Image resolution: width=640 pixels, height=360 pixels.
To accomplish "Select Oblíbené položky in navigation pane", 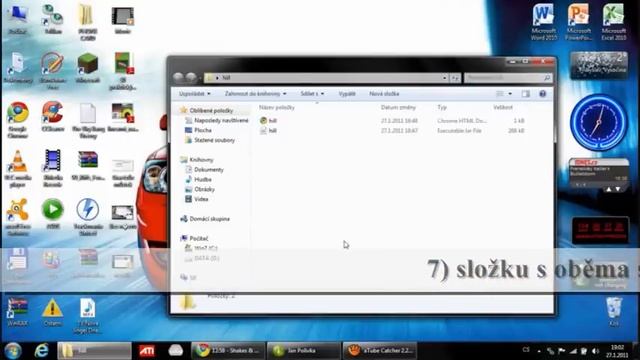I will pyautogui.click(x=211, y=111).
